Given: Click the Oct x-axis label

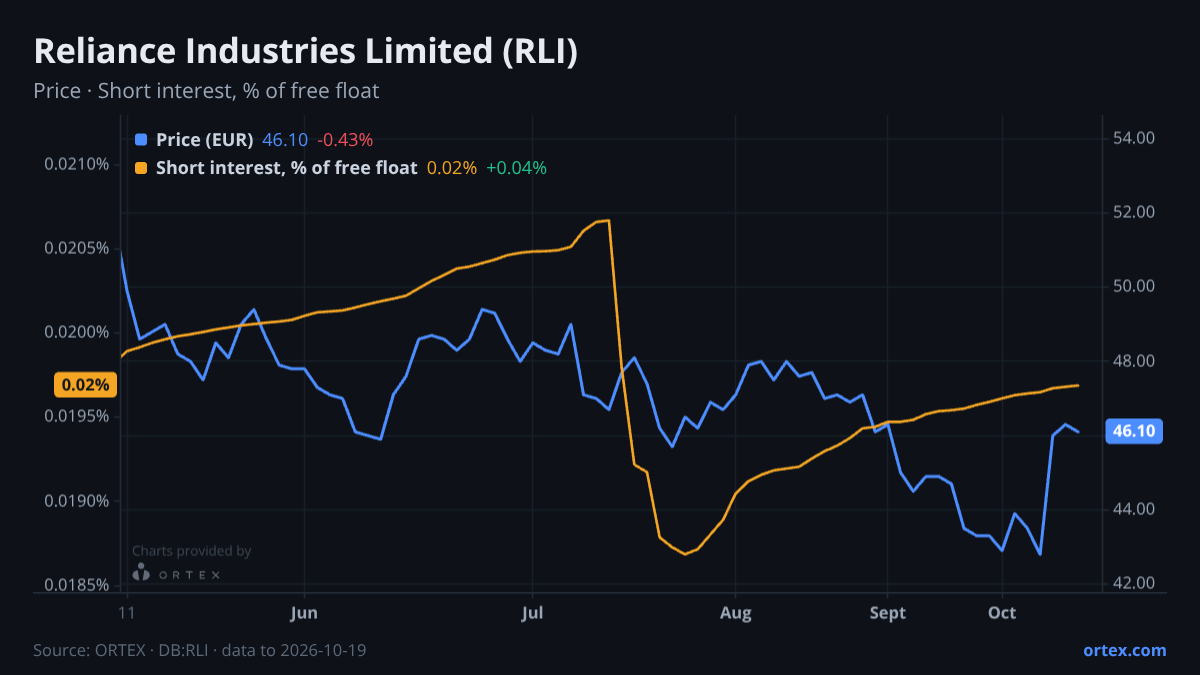Looking at the screenshot, I should 1002,612.
